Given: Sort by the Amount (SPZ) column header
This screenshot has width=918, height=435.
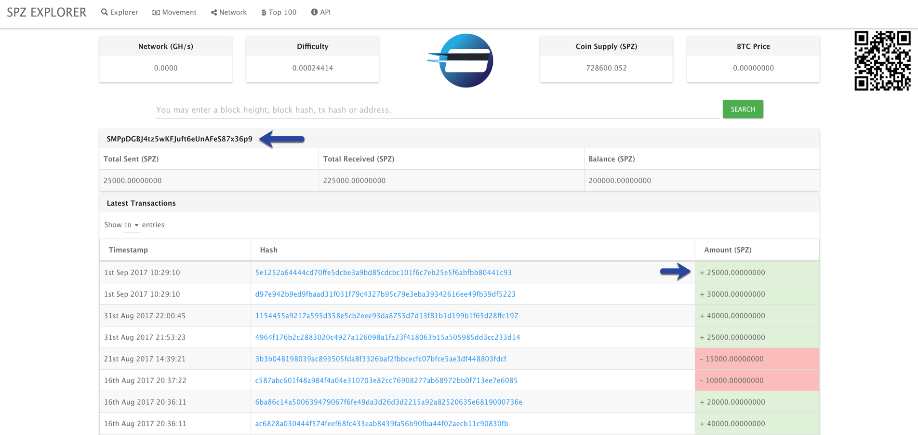Looking at the screenshot, I should (729, 250).
